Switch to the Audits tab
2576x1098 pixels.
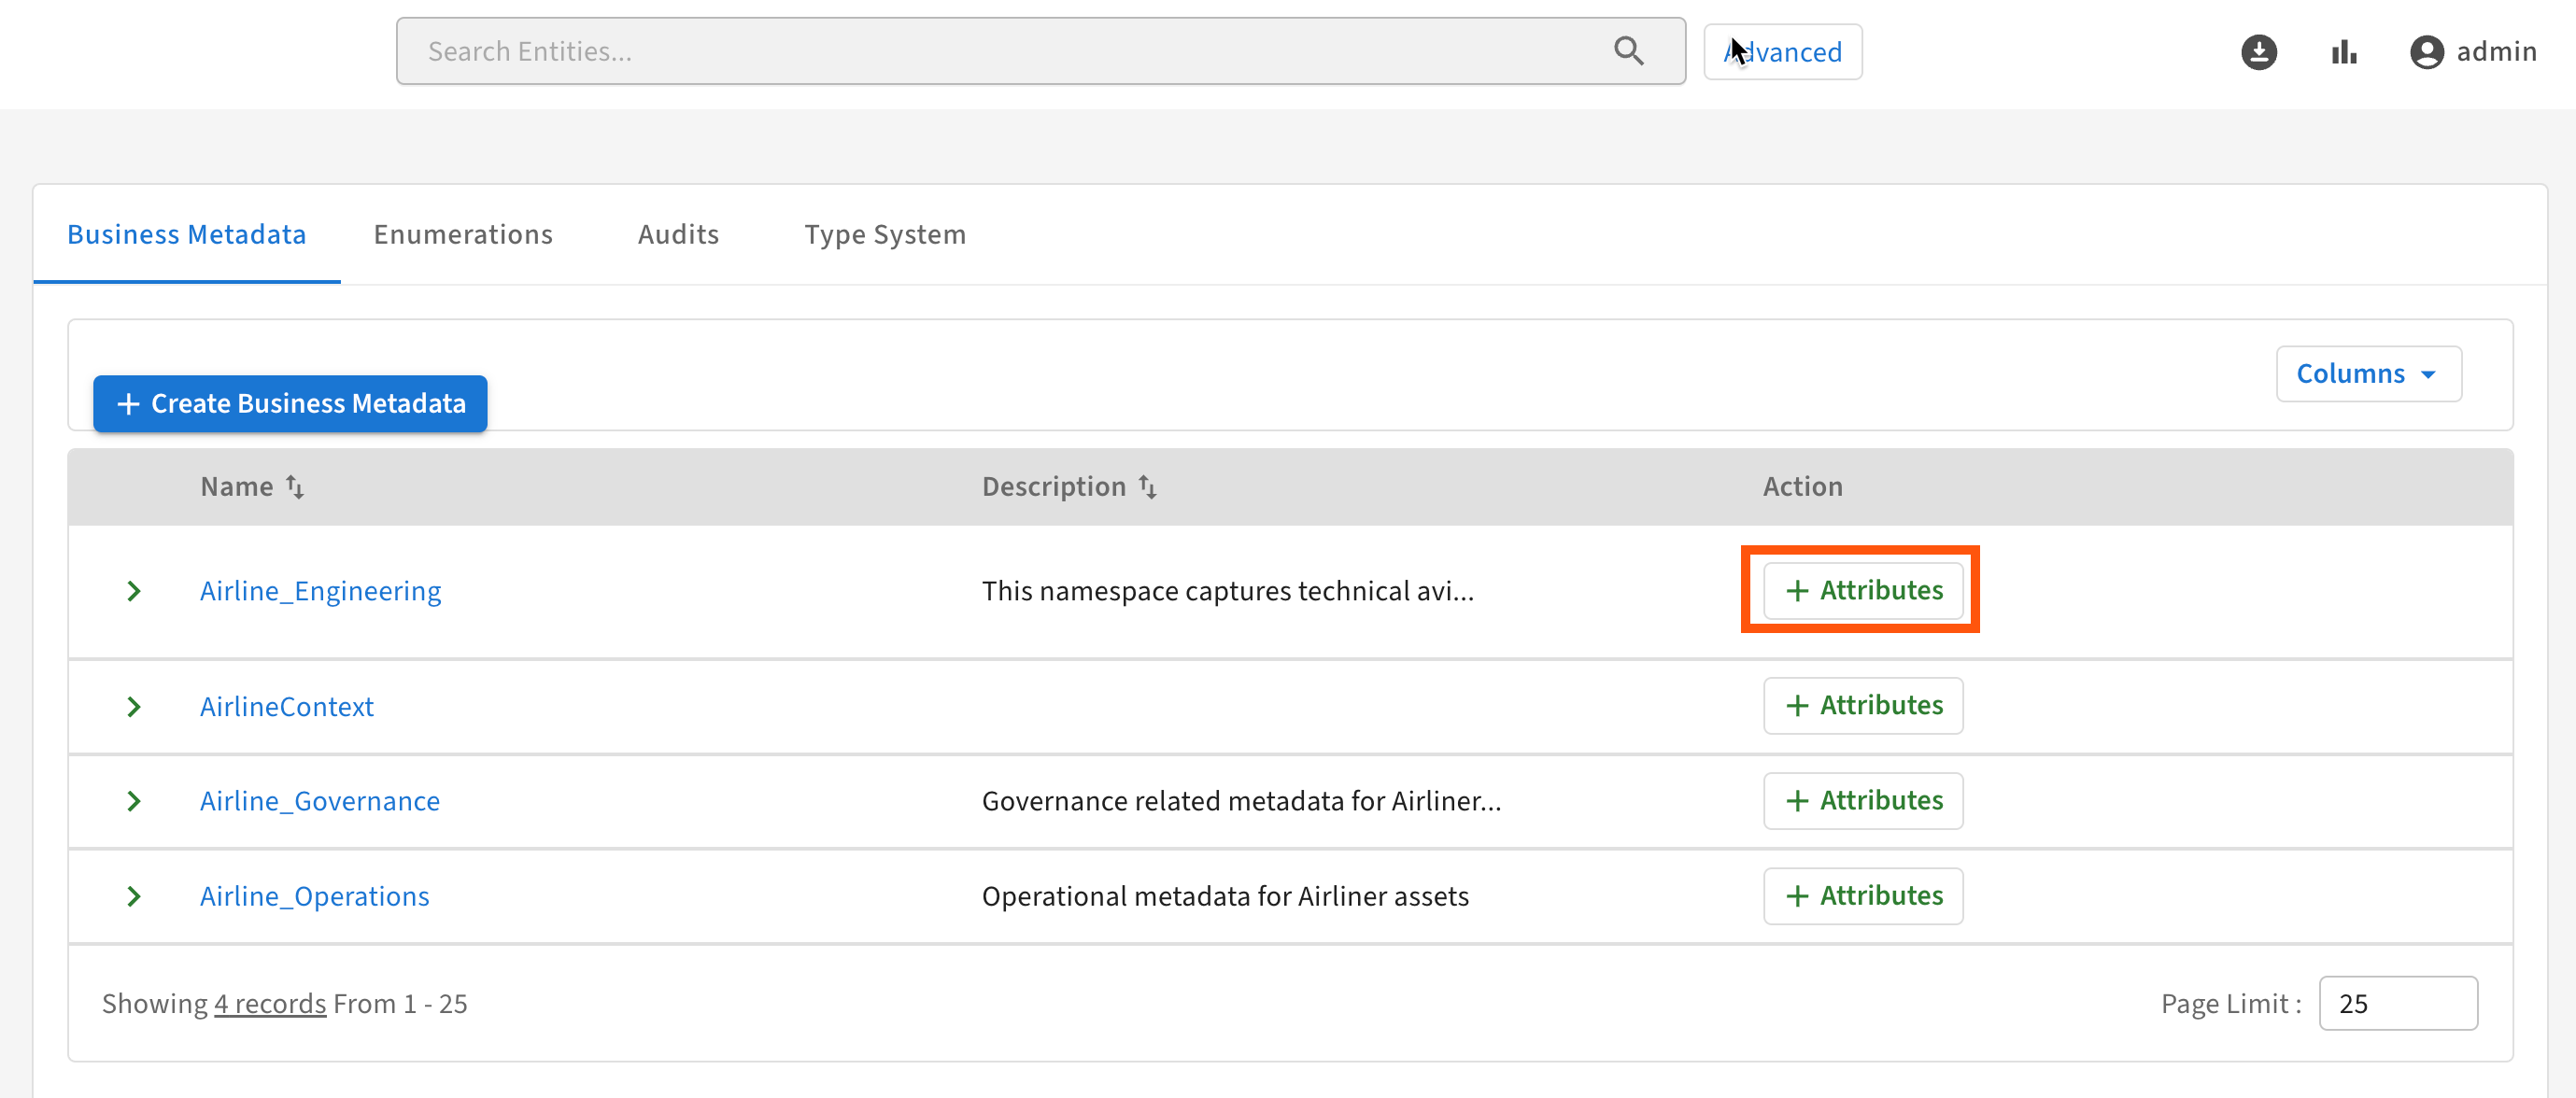pos(678,234)
